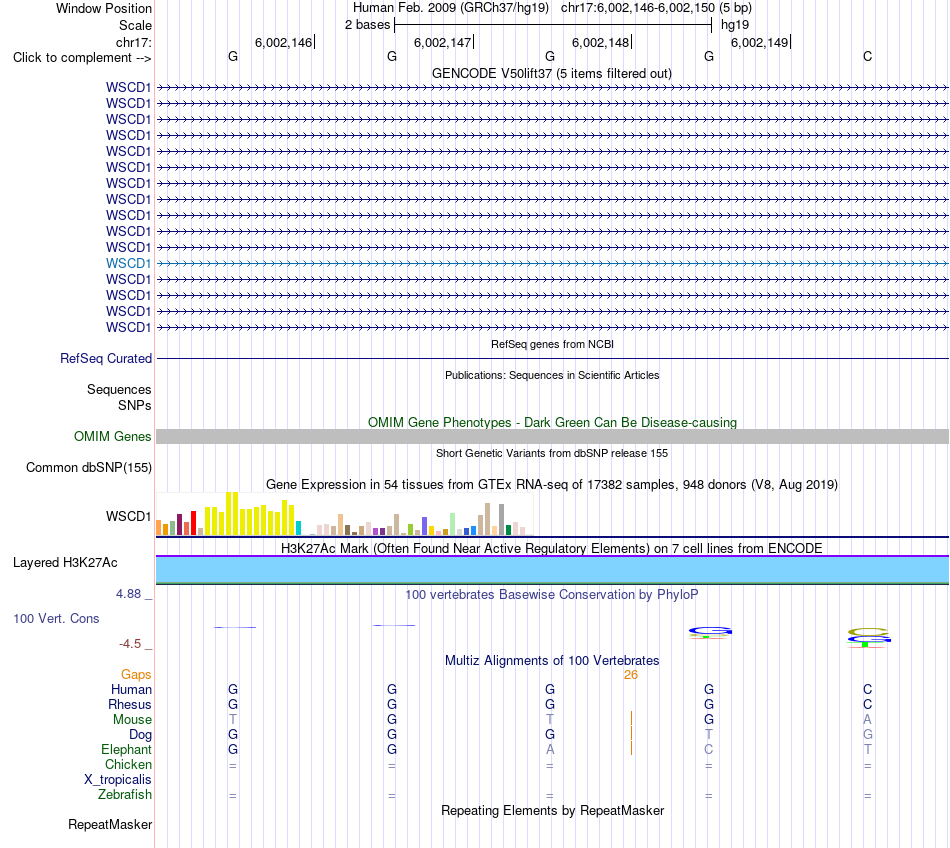The image size is (950, 848).
Task: Click the 'RepeatMasker' track label
Action: click(110, 824)
